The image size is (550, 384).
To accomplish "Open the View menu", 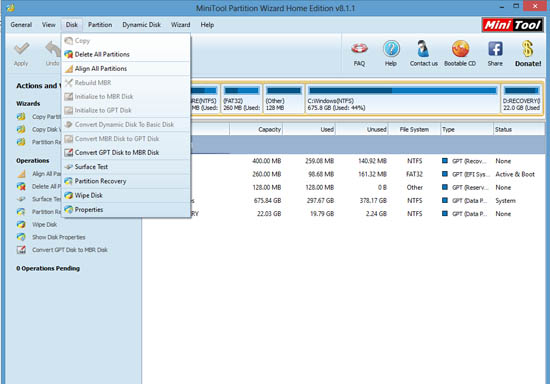I will coord(48,25).
